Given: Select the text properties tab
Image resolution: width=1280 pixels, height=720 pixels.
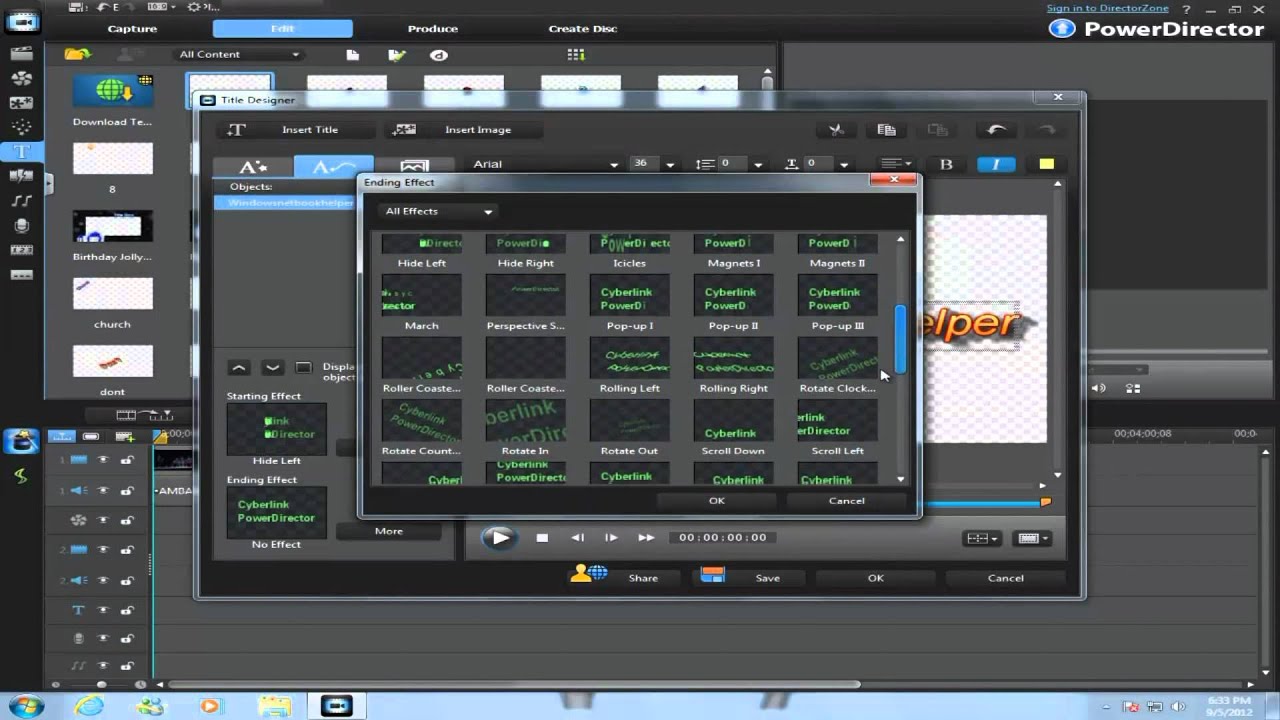Looking at the screenshot, I should click(253, 167).
